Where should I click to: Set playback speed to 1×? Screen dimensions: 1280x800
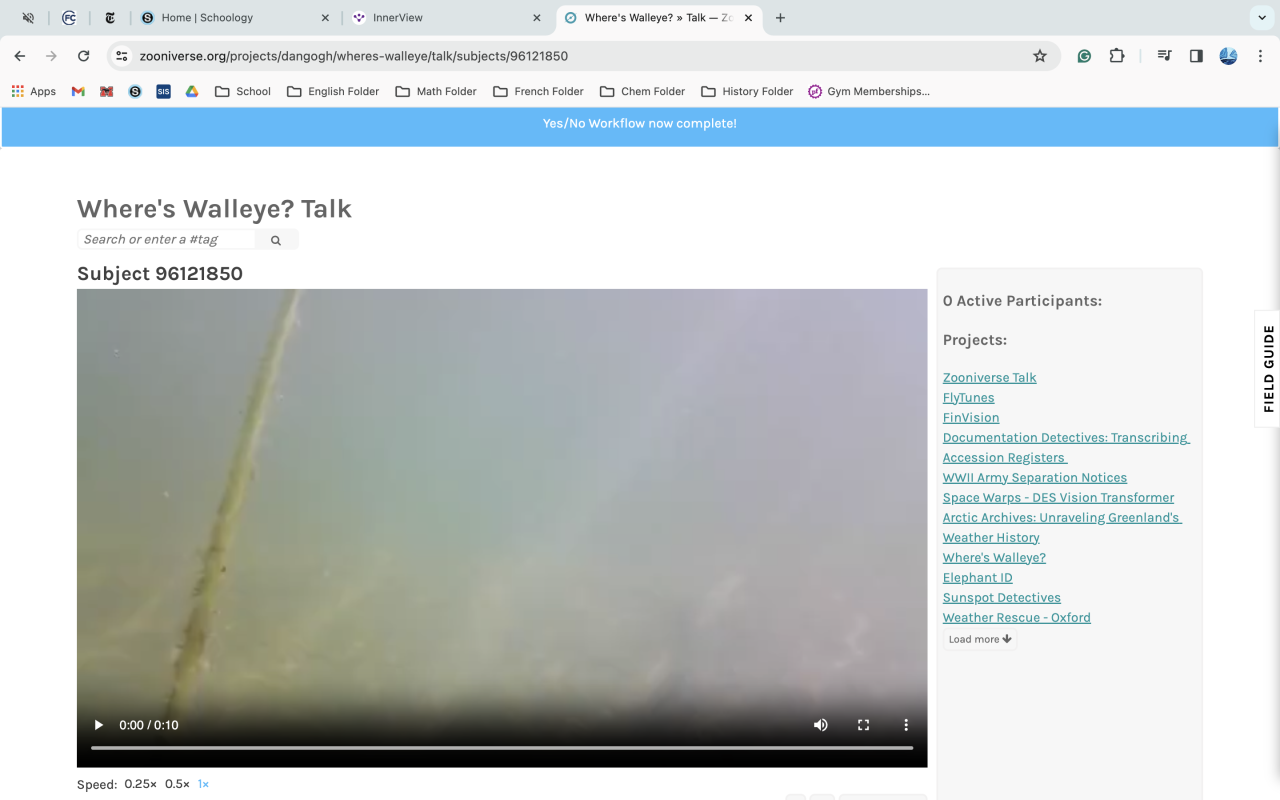(x=203, y=784)
